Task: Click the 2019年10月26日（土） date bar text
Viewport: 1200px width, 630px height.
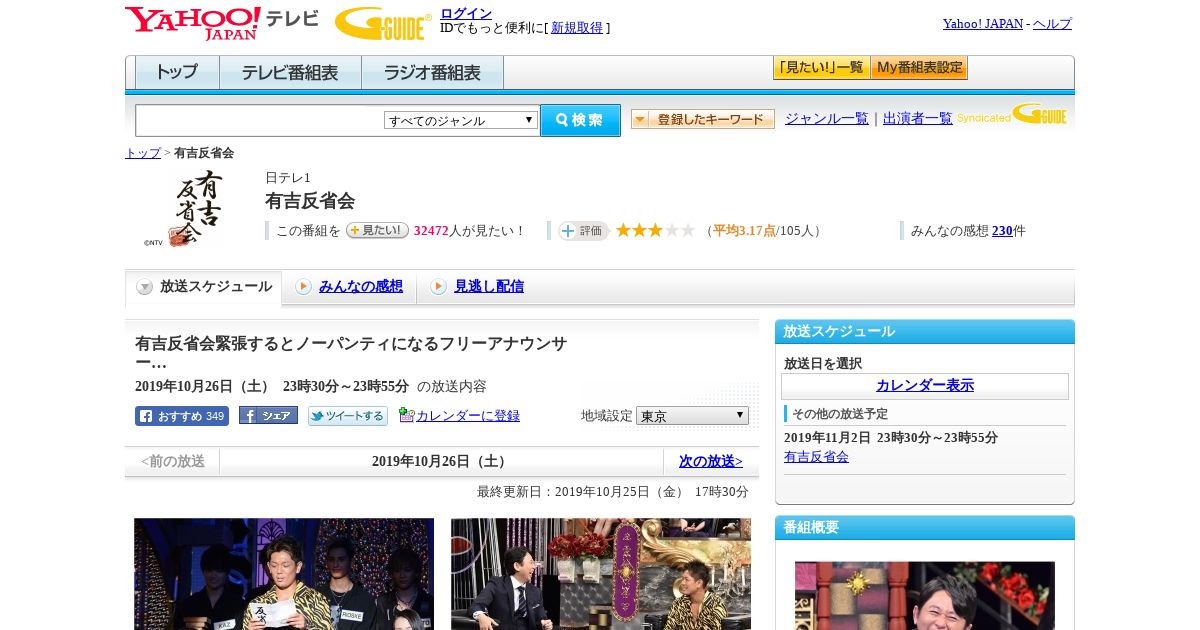Action: [441, 461]
